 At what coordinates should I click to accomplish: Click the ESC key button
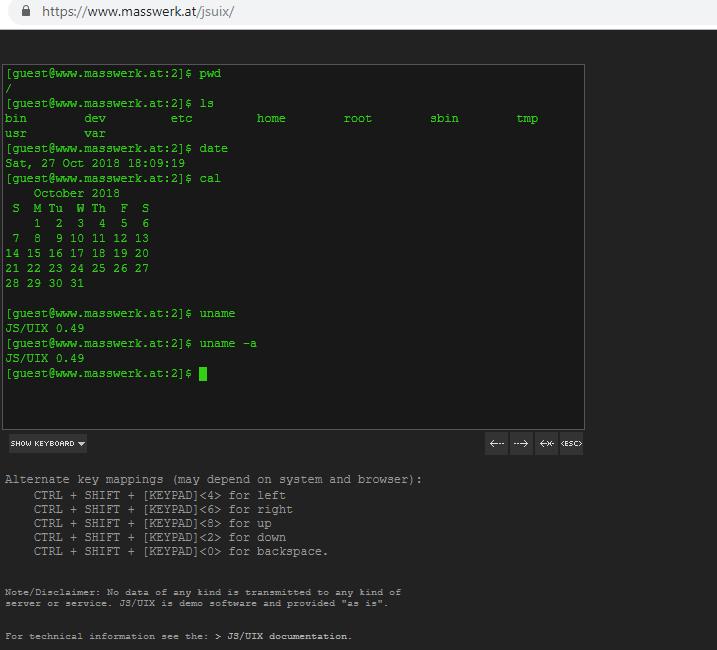coord(571,443)
